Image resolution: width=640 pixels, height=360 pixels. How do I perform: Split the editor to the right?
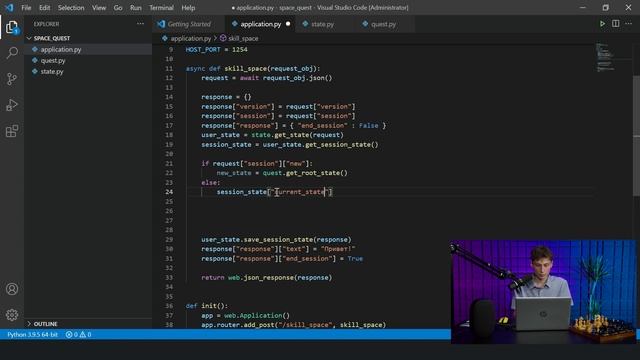(616, 24)
